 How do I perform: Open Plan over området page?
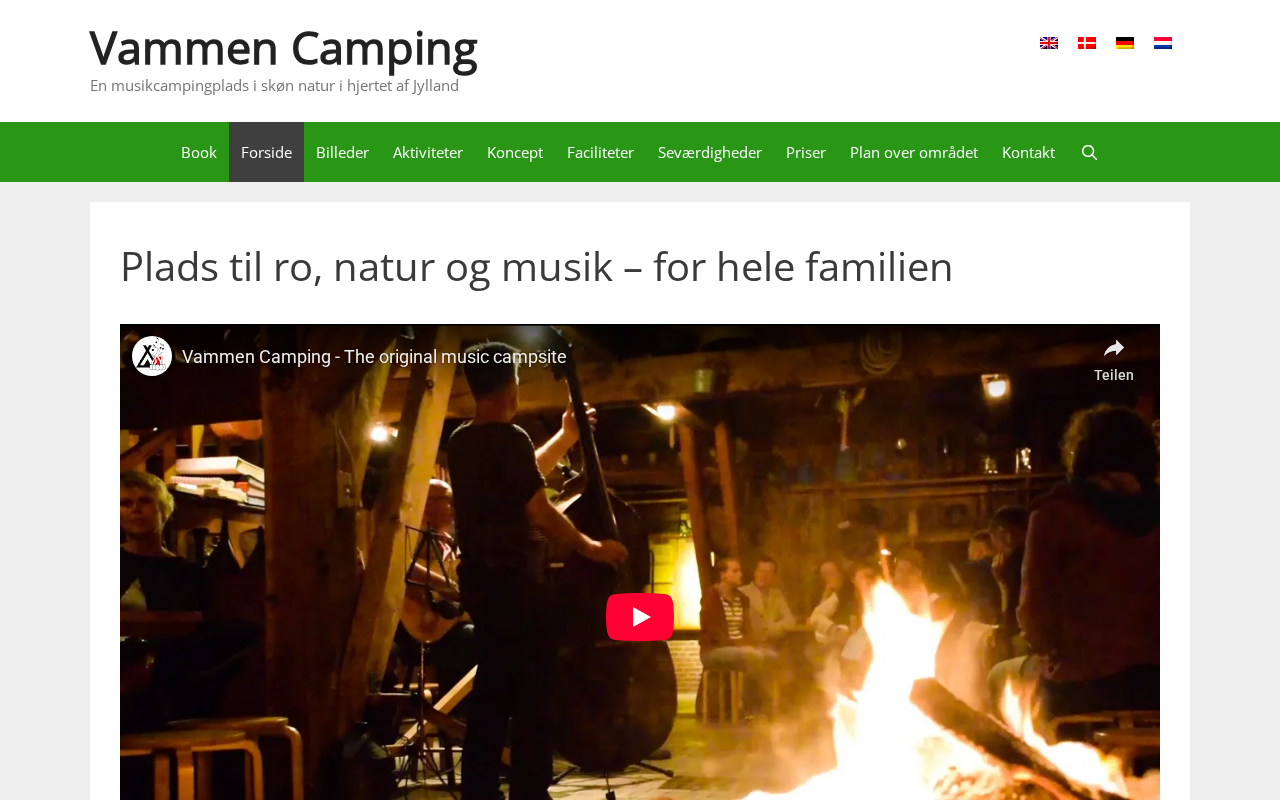[x=914, y=152]
